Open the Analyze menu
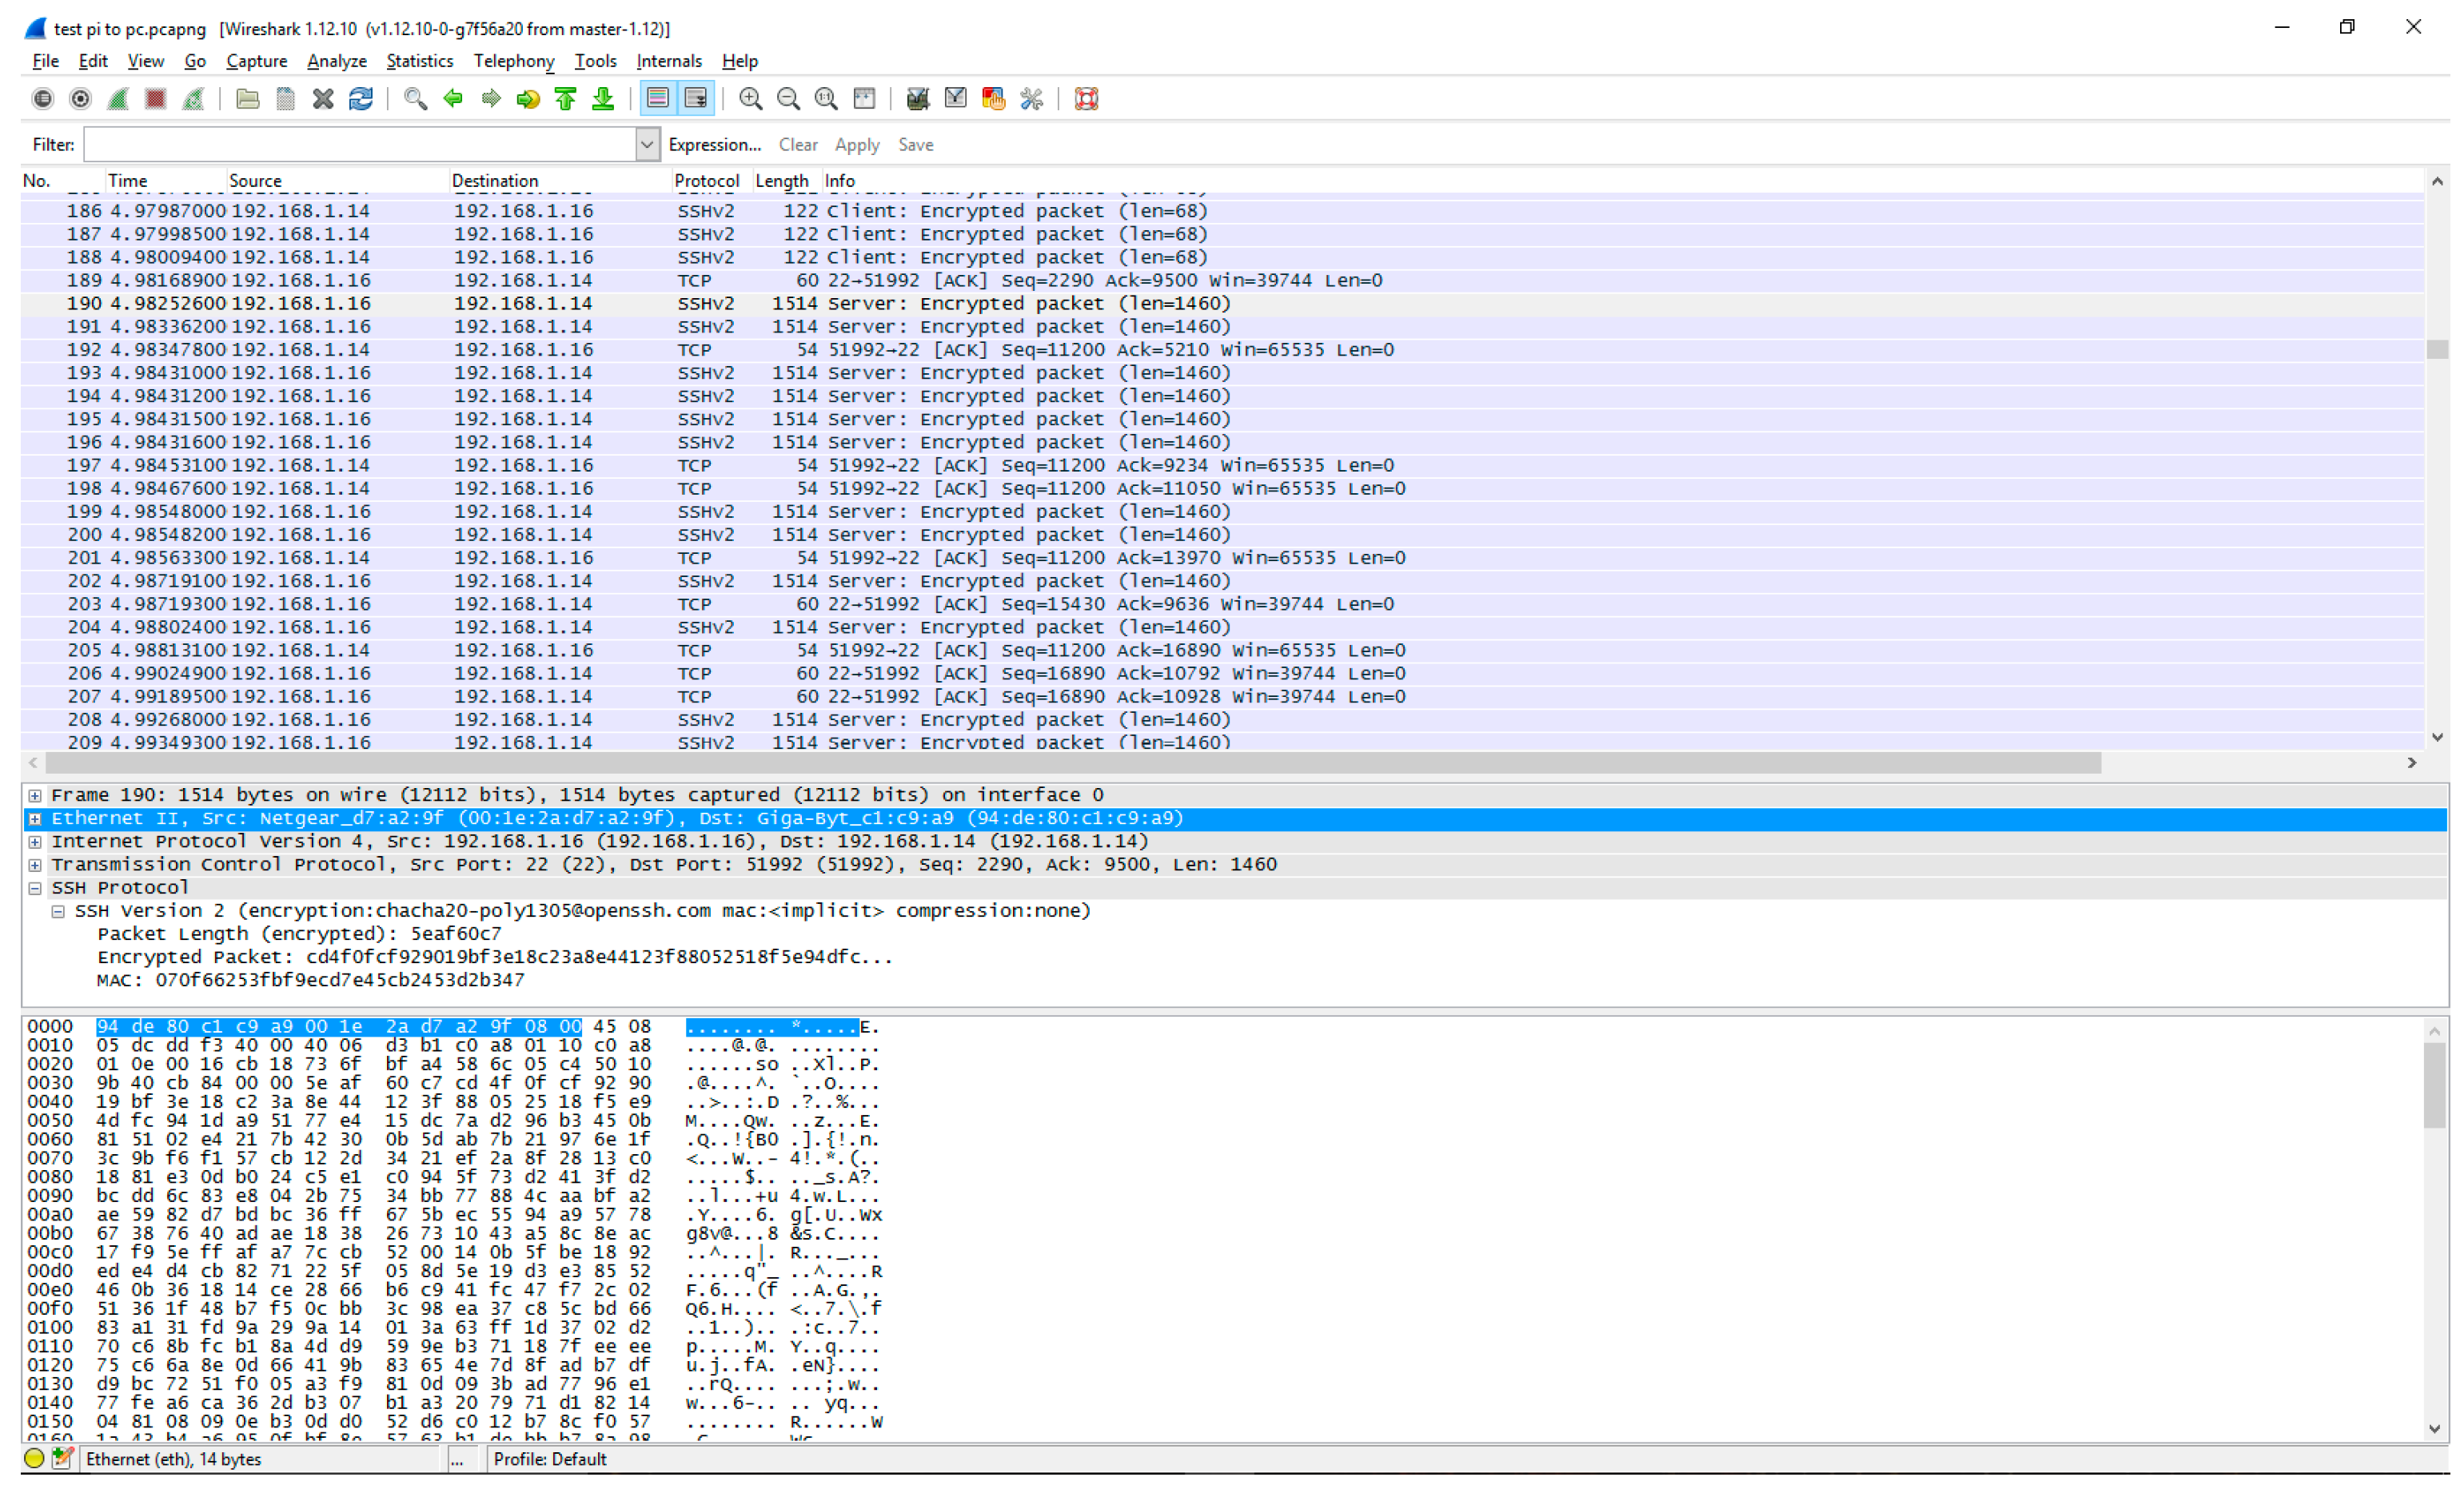The width and height of the screenshot is (2464, 1485). click(336, 61)
